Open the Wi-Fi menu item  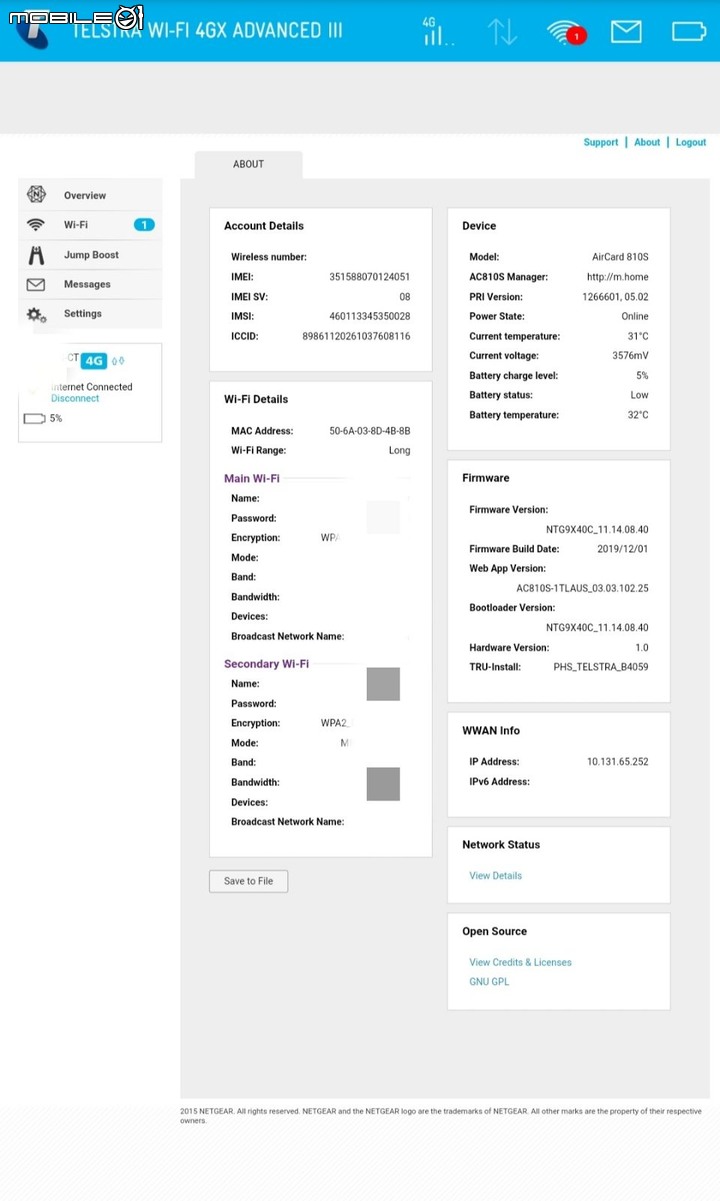coord(90,225)
